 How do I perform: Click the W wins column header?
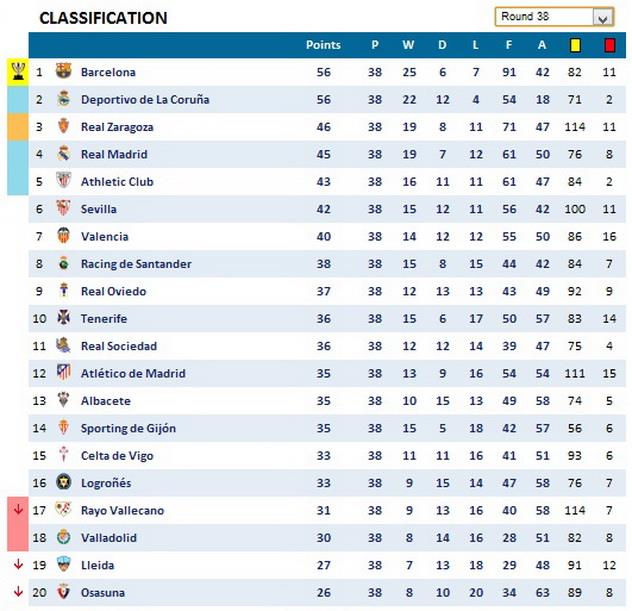(408, 45)
